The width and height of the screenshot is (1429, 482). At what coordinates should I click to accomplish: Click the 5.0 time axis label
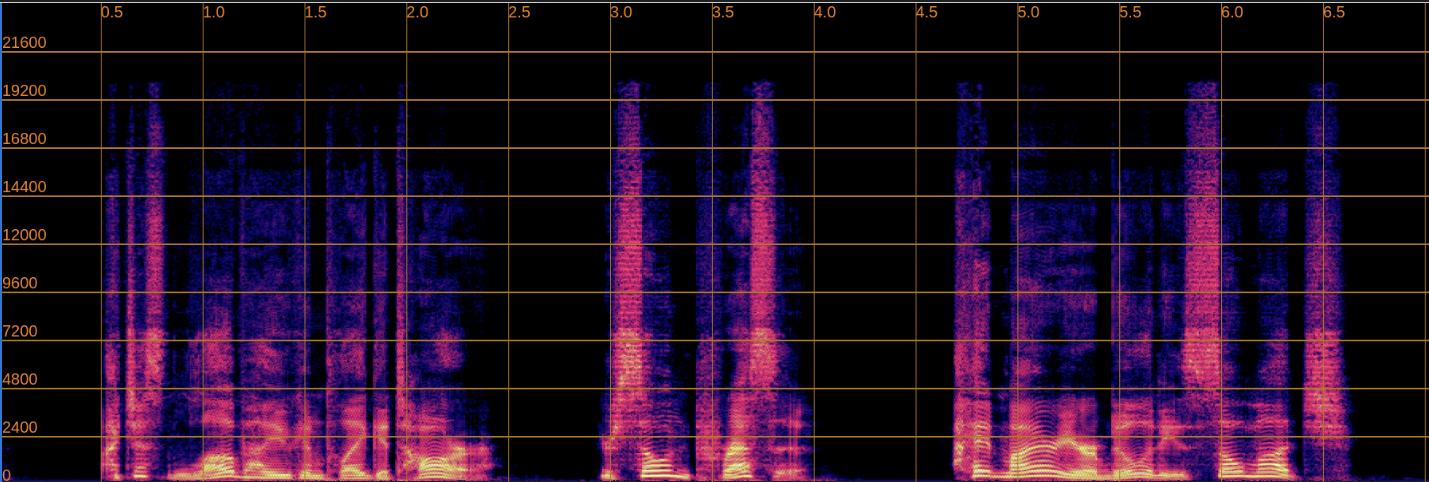[1030, 13]
